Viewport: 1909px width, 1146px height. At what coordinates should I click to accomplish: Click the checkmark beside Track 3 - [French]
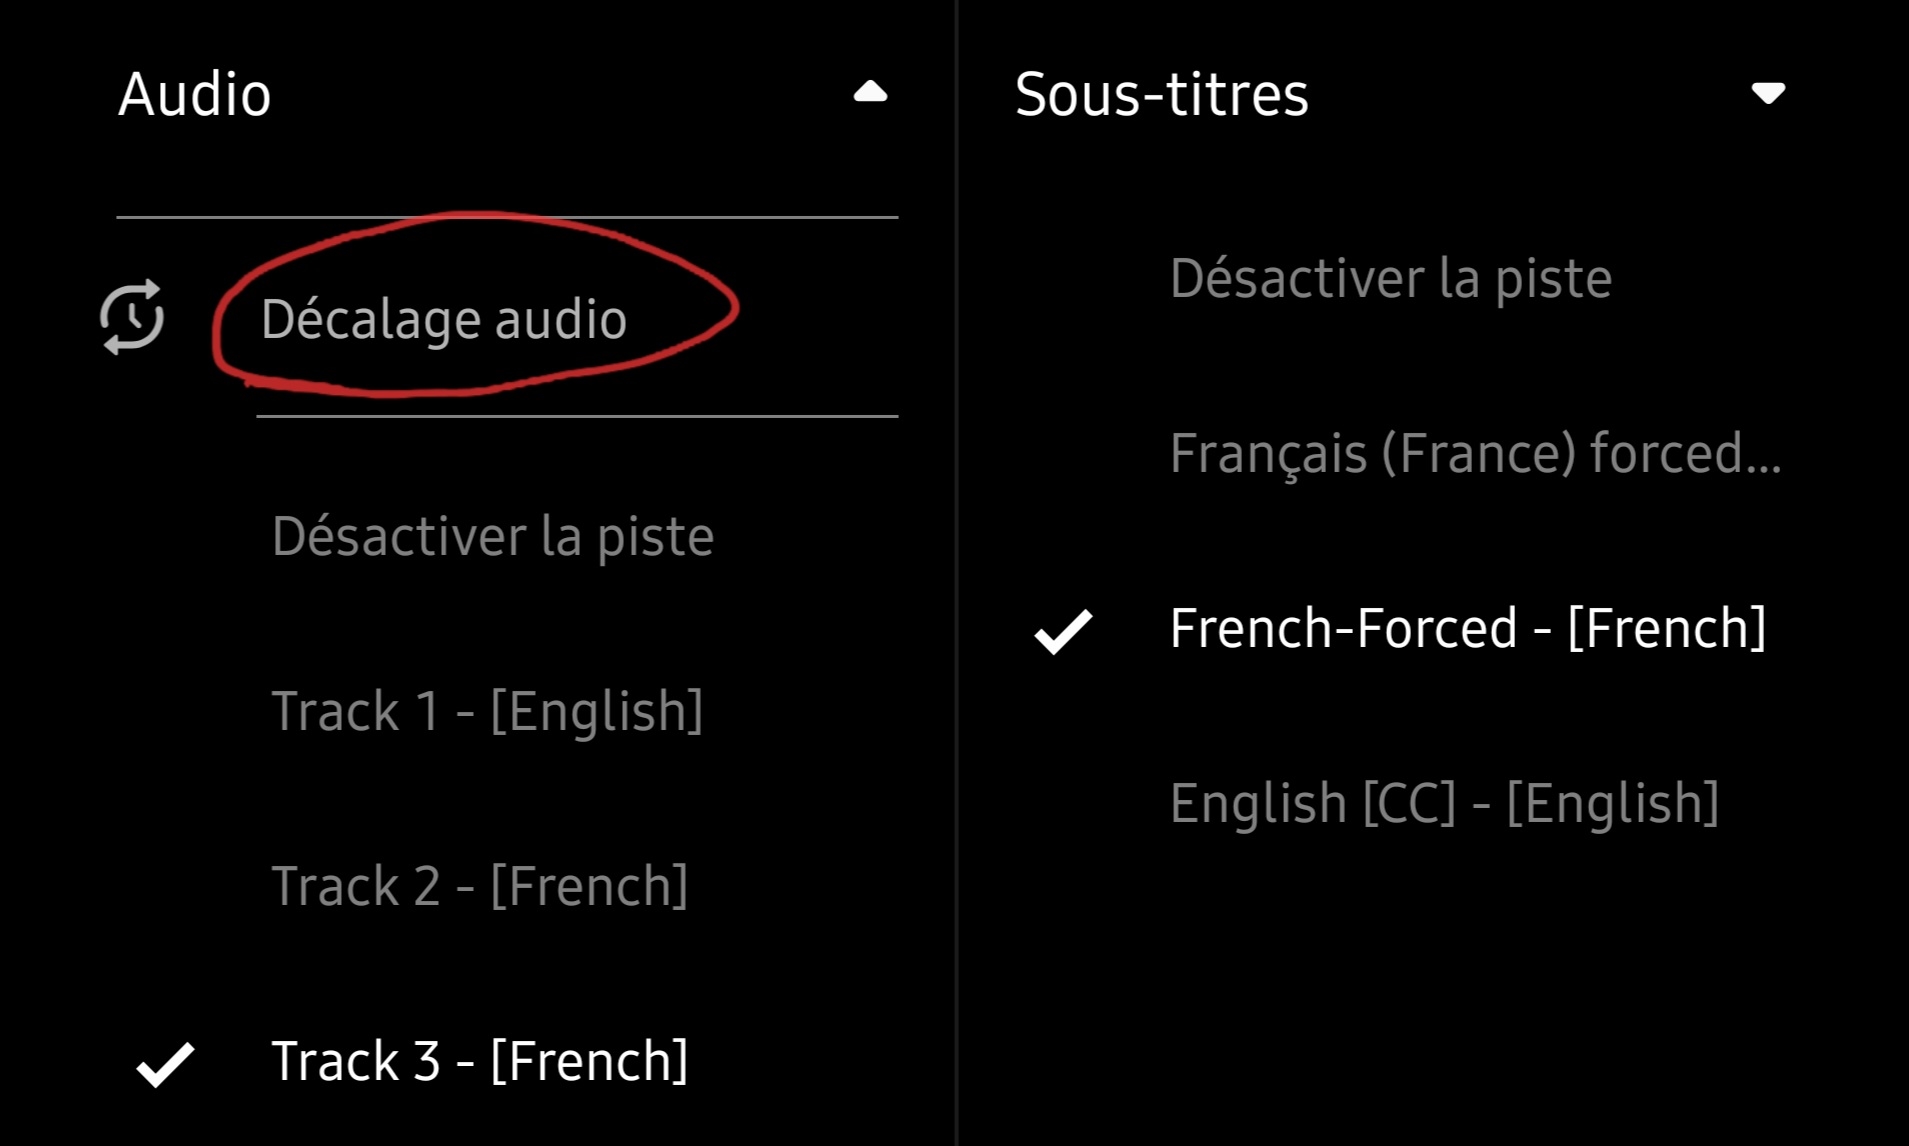165,1063
